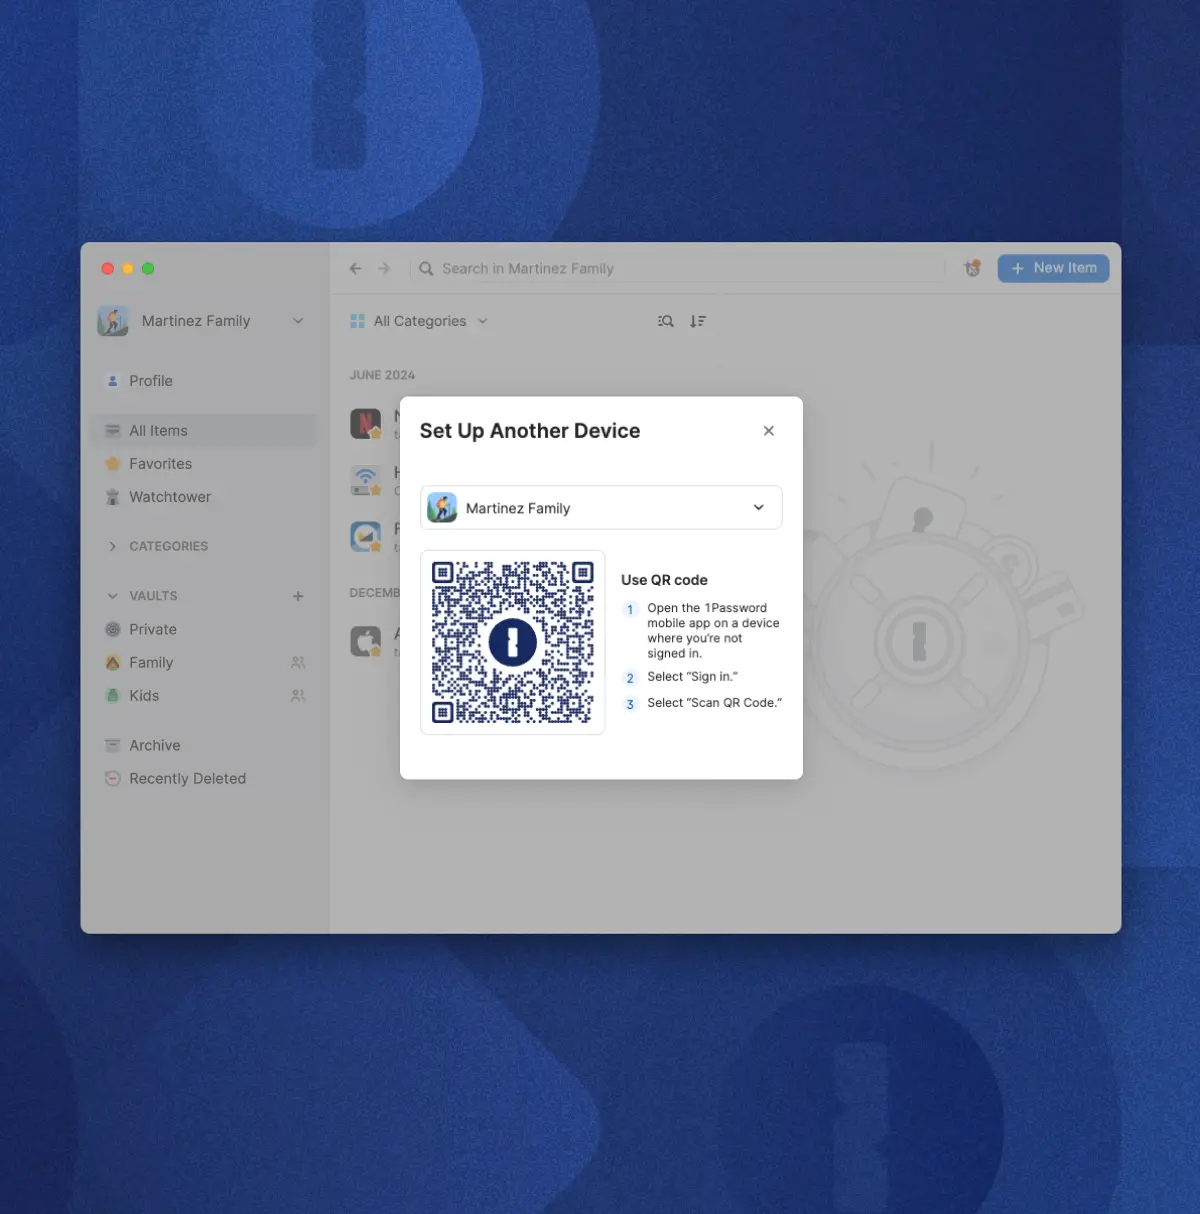Image resolution: width=1200 pixels, height=1214 pixels.
Task: Close the Set Up Another Device dialog
Action: [x=768, y=431]
